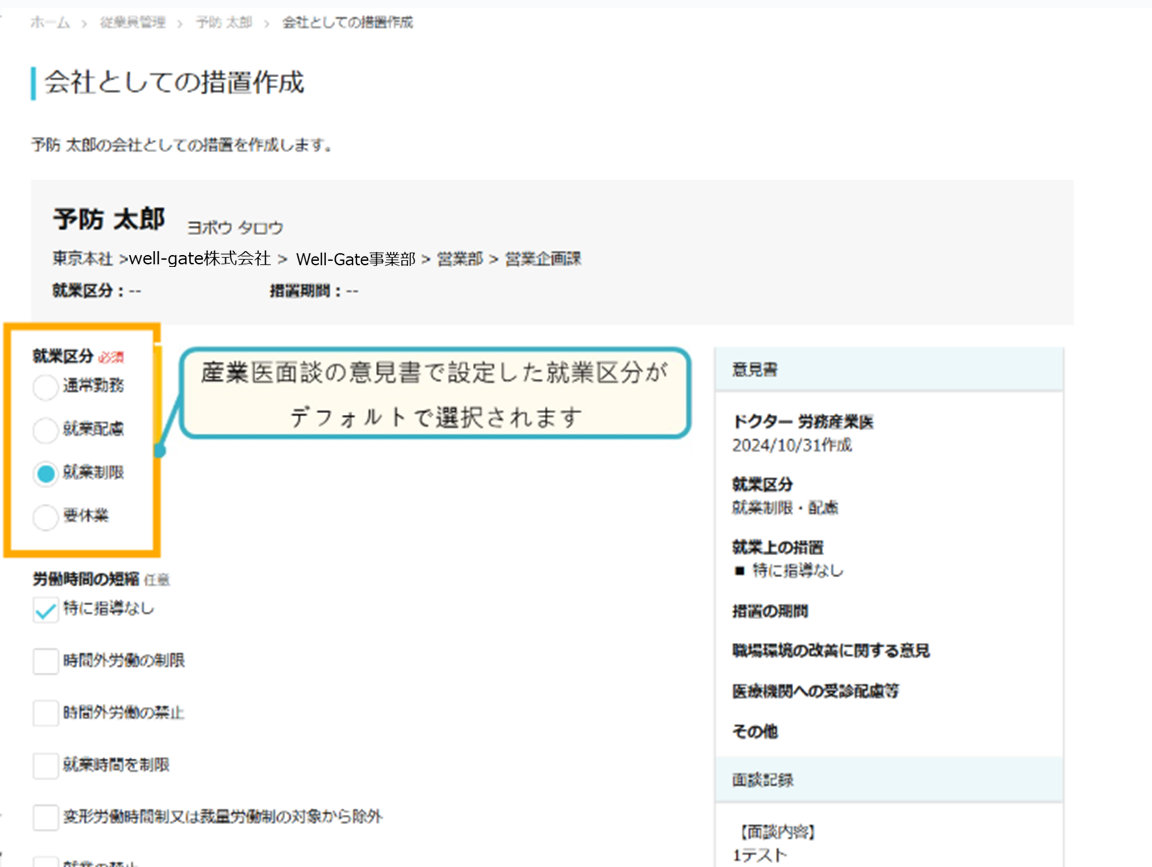Screen dimensions: 1152x867
Task: Click the ヨボウ タロウ furigana reading
Action: [x=235, y=228]
